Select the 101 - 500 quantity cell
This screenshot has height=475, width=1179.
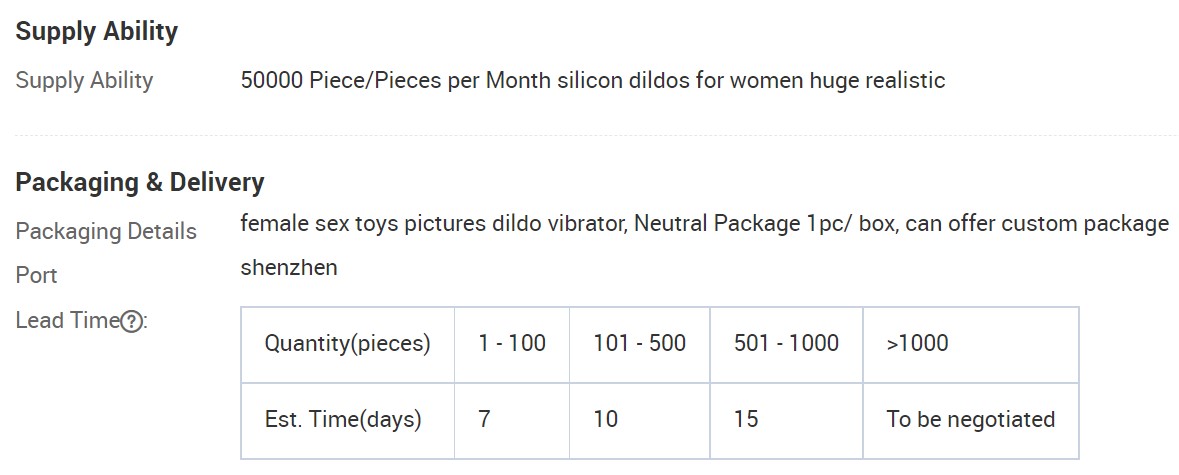[639, 344]
